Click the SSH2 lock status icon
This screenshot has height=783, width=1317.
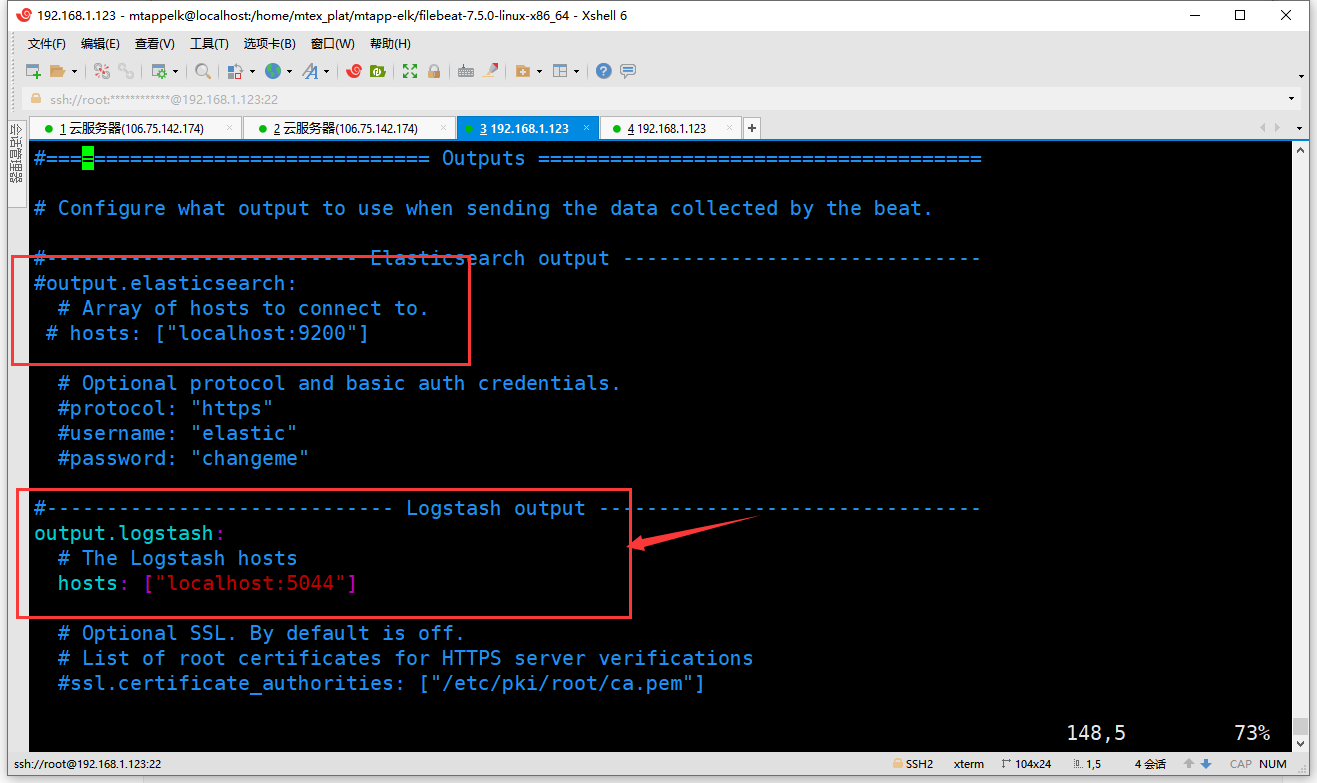pos(899,764)
